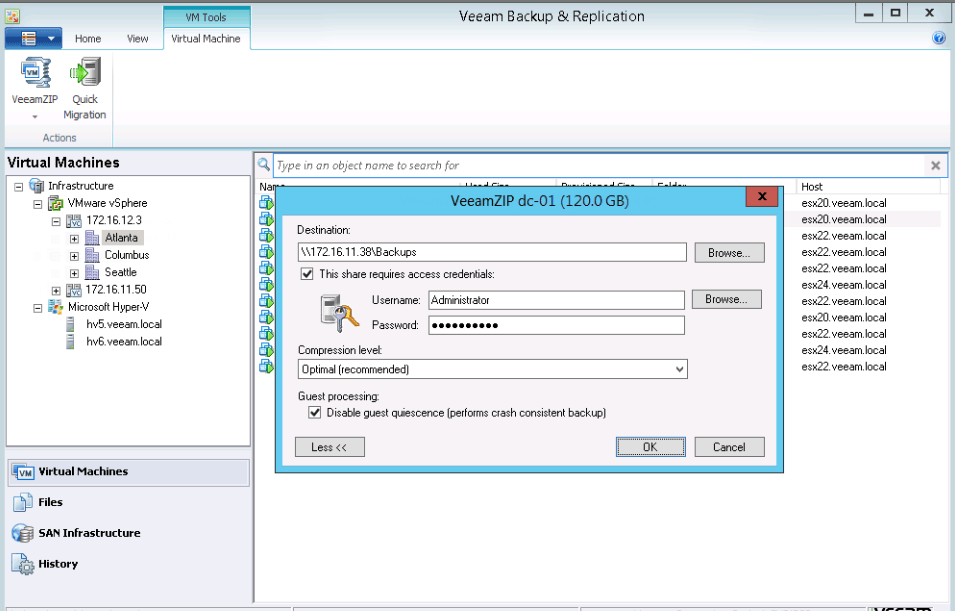This screenshot has width=955, height=611.
Task: Browse for the destination folder
Action: (729, 253)
